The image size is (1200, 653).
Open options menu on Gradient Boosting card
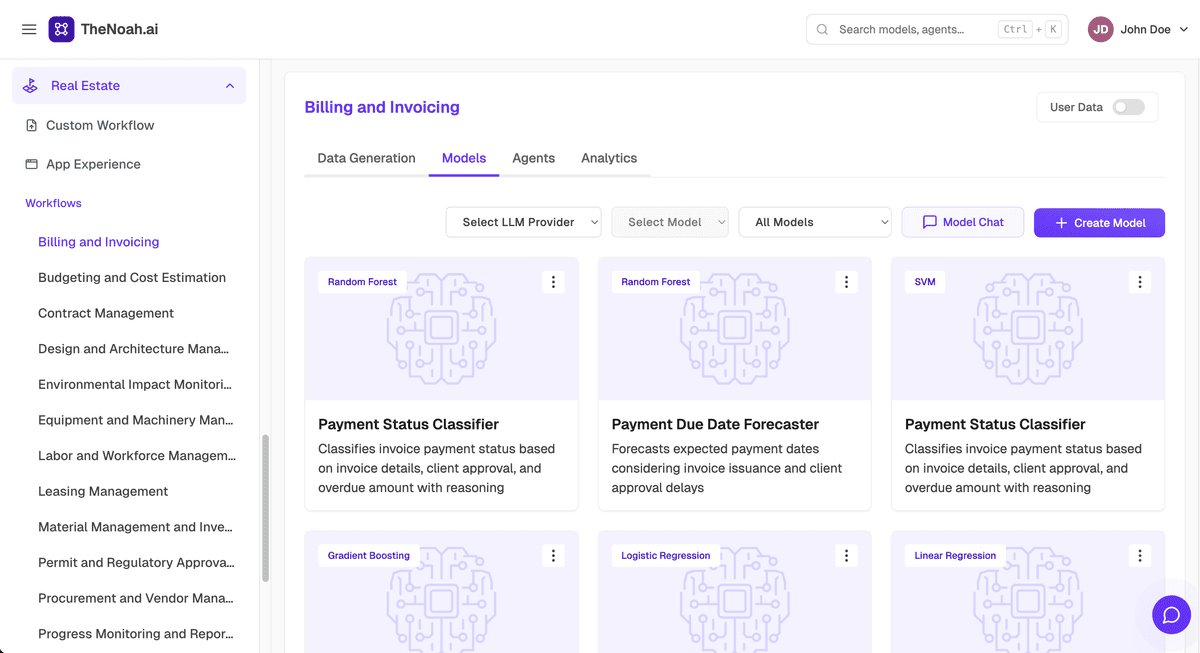(x=553, y=555)
